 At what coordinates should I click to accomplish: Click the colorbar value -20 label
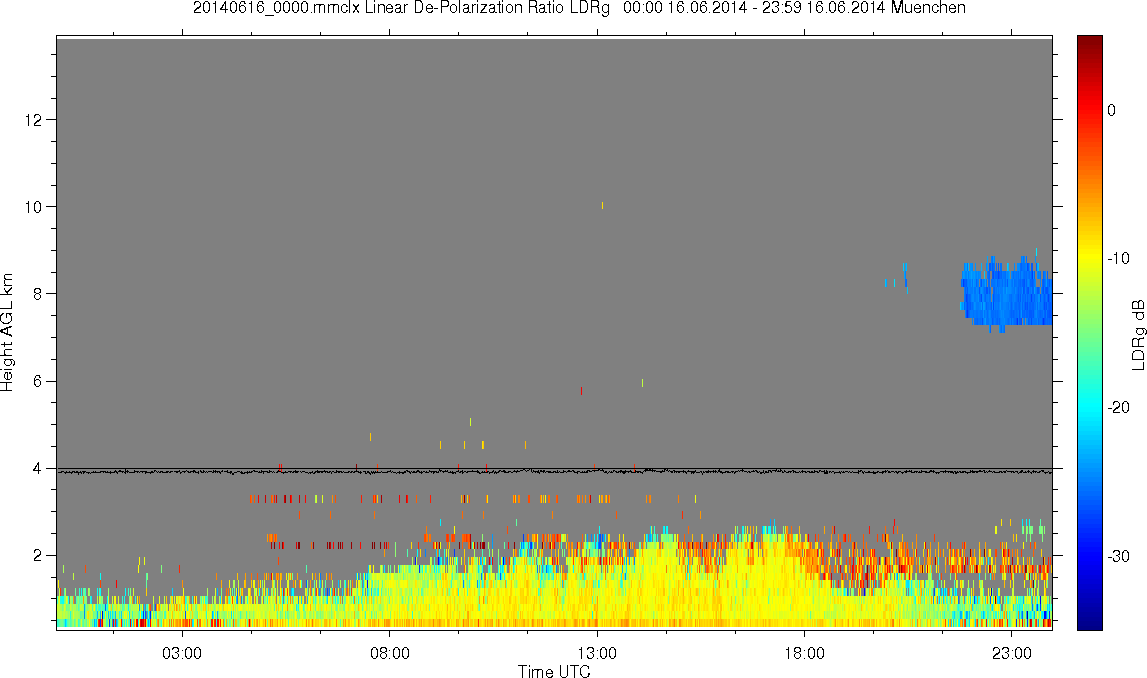pos(1118,408)
